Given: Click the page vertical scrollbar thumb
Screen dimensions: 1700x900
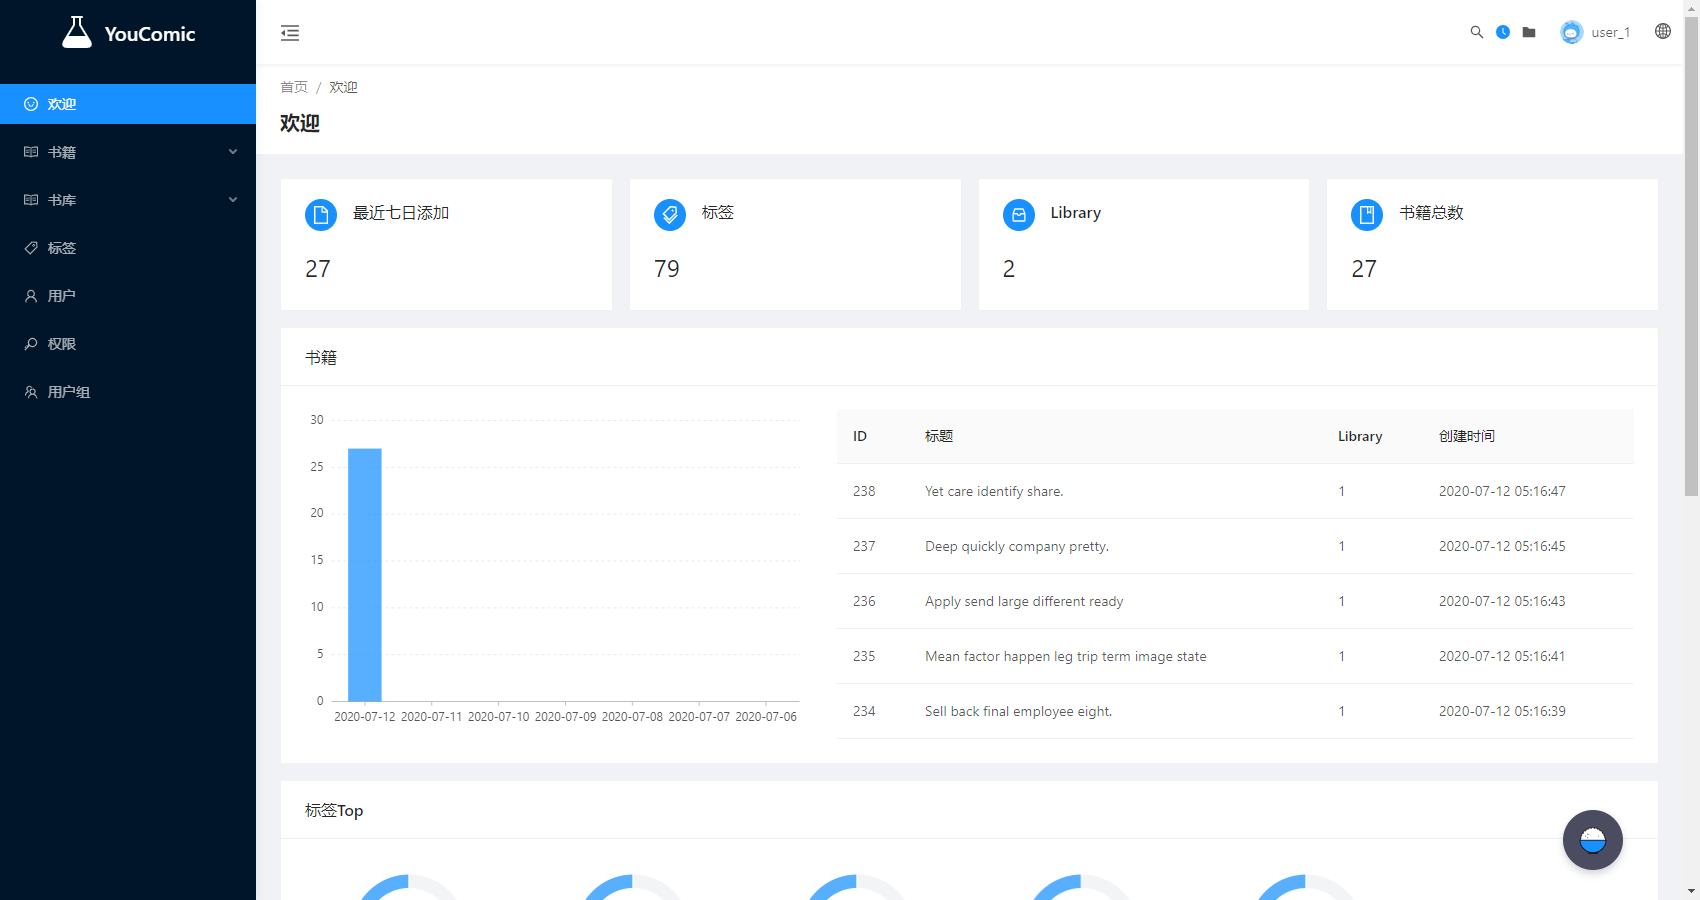Looking at the screenshot, I should 1691,255.
